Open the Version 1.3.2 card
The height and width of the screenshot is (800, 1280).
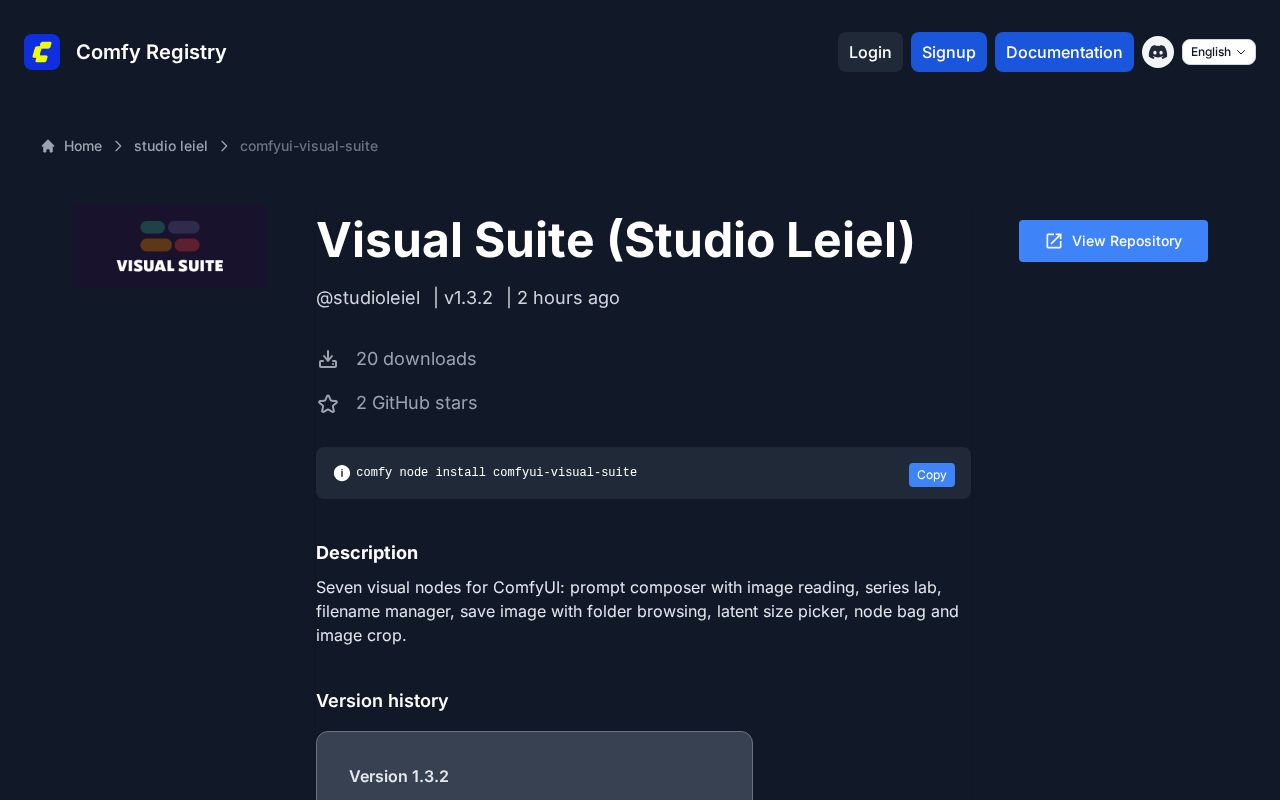click(x=534, y=766)
